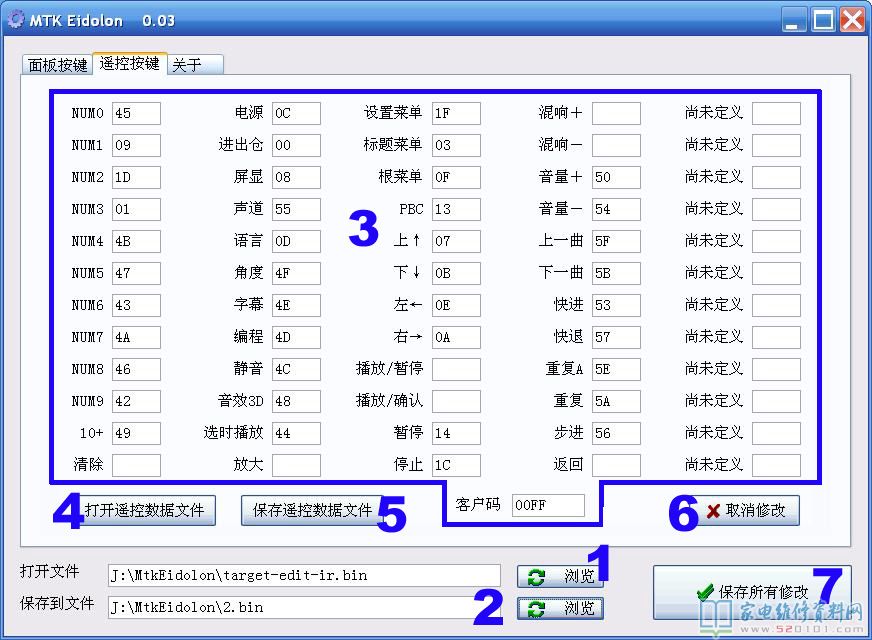872x640 pixels.
Task: Select the 快退 code field
Action: click(617, 338)
